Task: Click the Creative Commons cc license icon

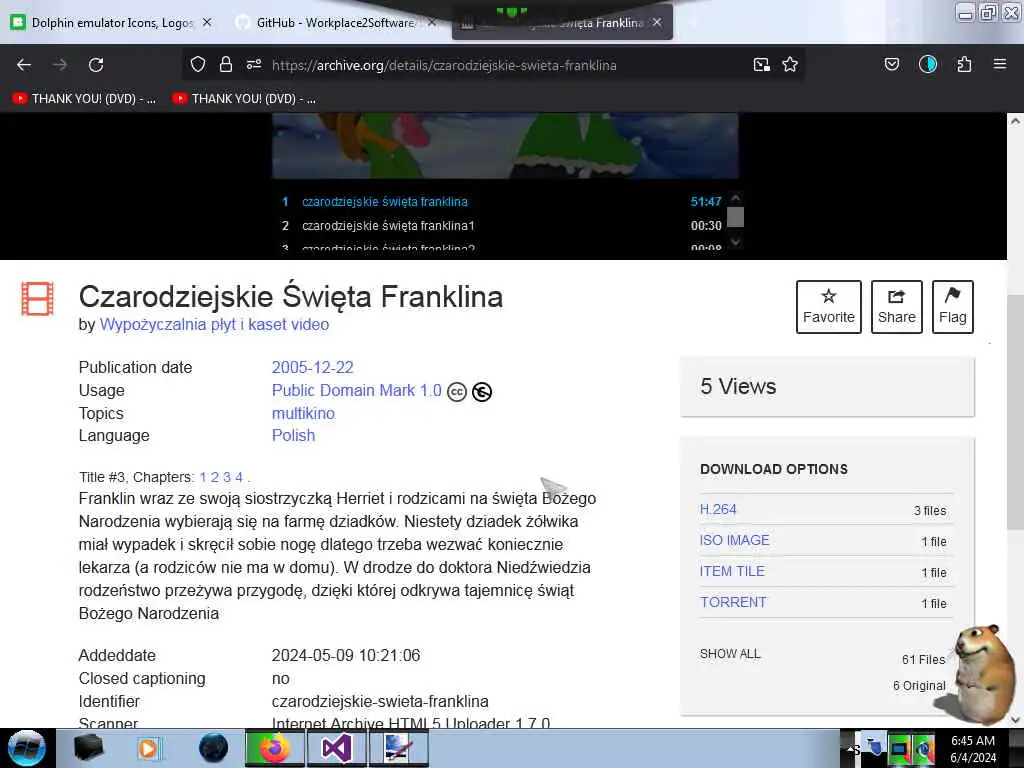Action: [x=457, y=392]
